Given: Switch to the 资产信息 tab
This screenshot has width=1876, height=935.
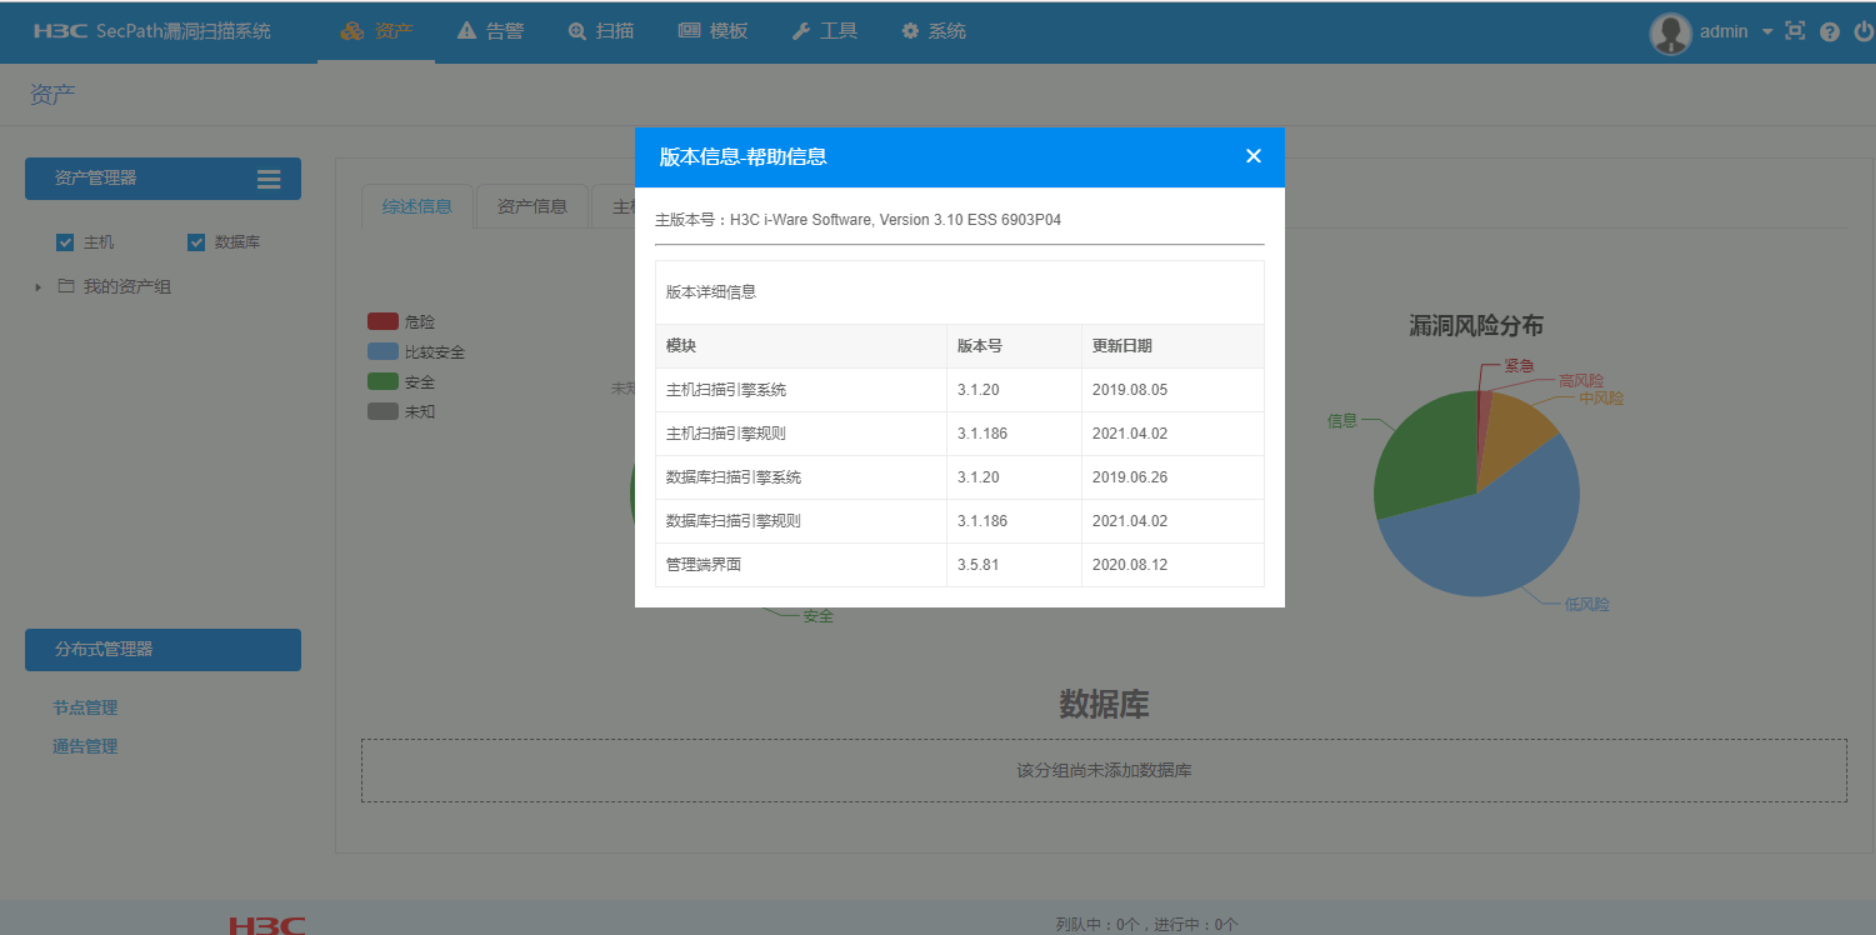Looking at the screenshot, I should (532, 206).
